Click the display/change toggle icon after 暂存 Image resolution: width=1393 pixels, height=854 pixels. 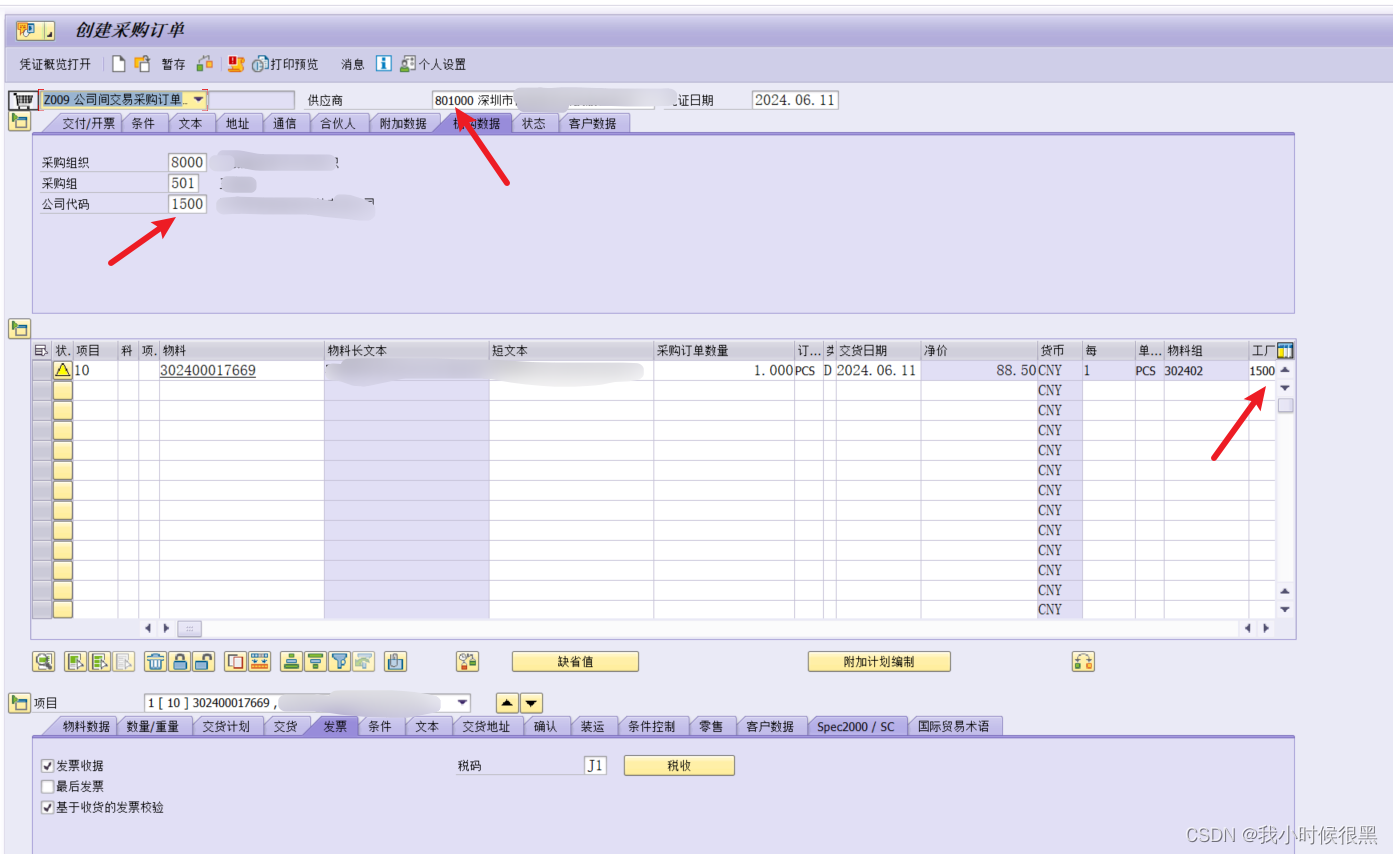click(x=205, y=64)
